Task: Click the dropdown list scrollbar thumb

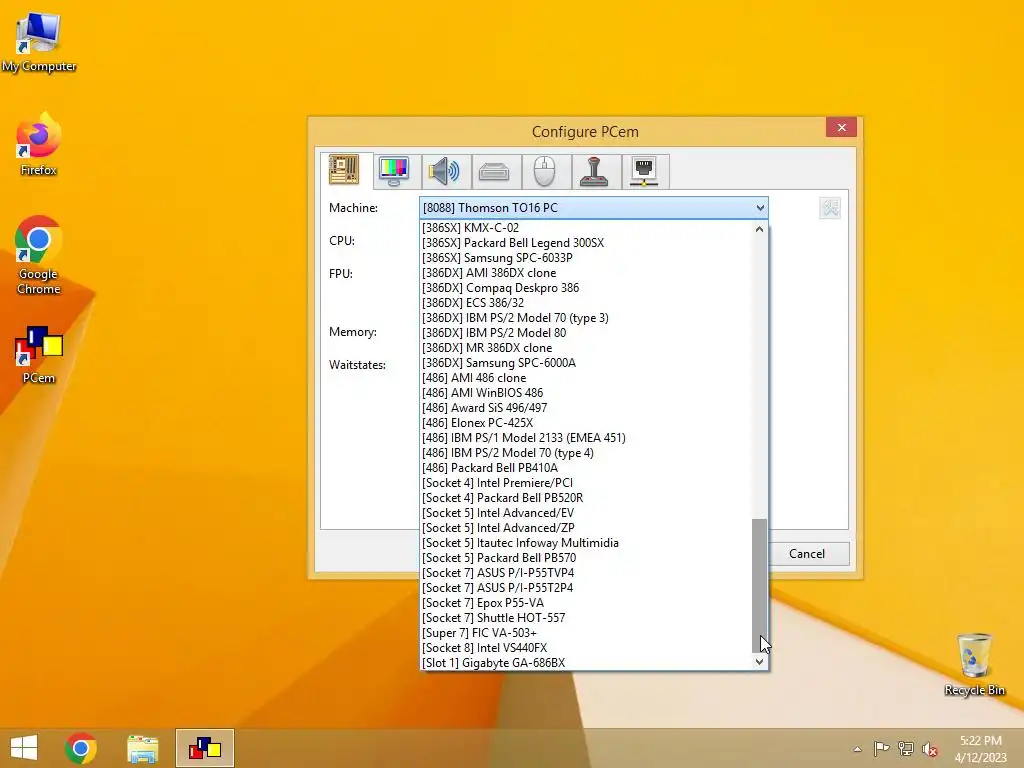Action: (760, 585)
